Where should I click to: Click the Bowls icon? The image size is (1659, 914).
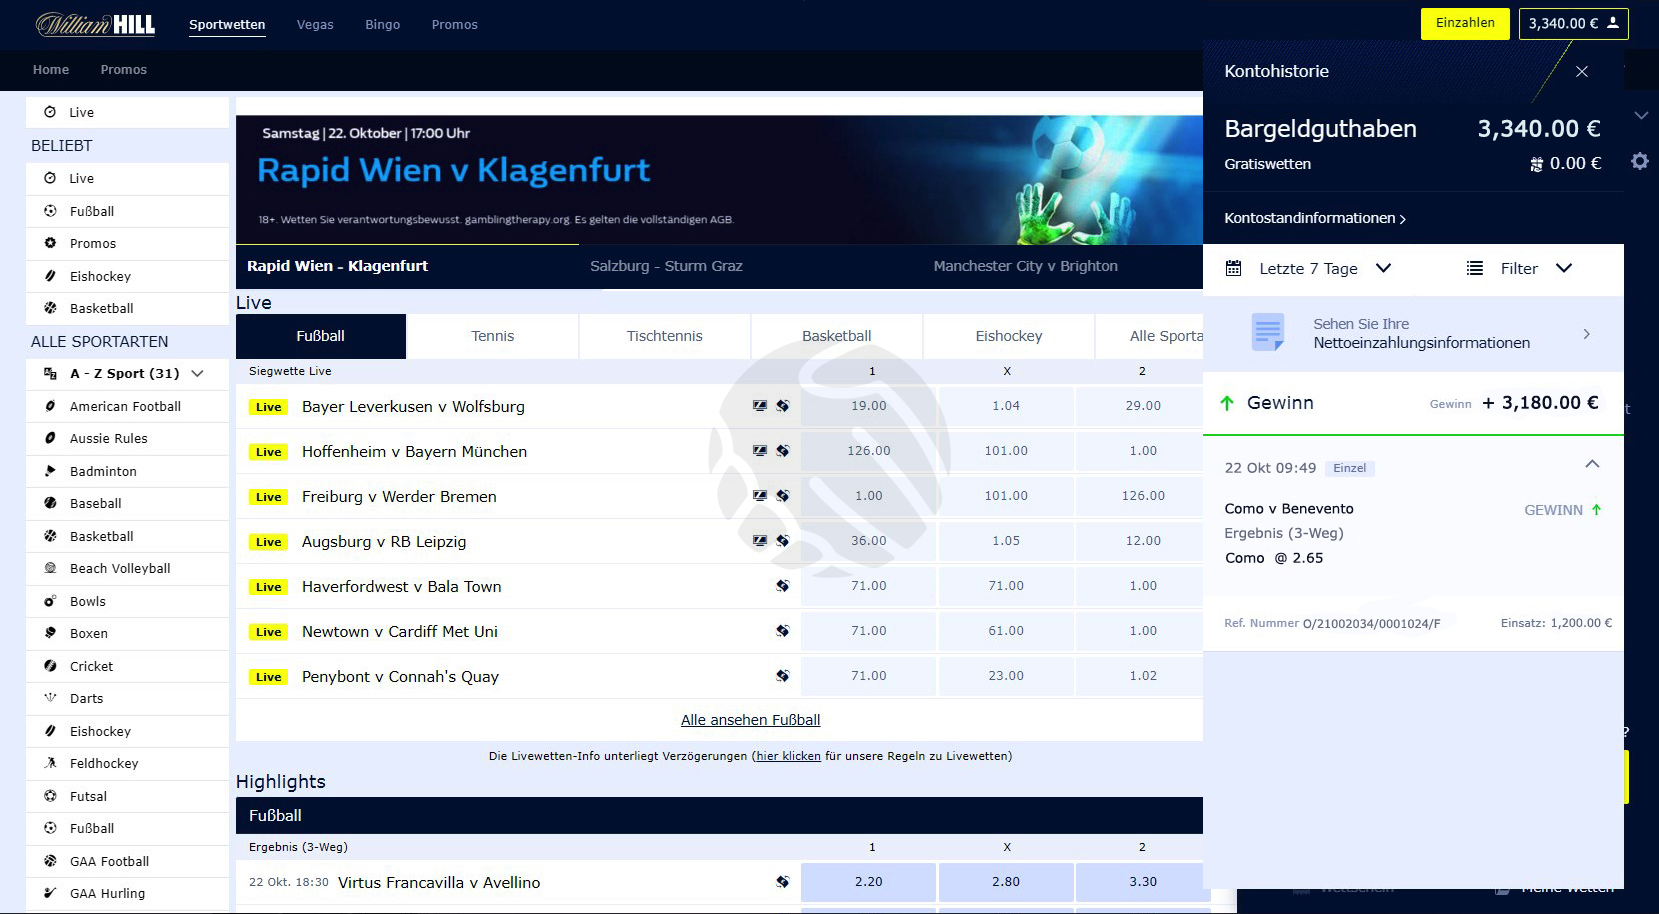coord(50,601)
